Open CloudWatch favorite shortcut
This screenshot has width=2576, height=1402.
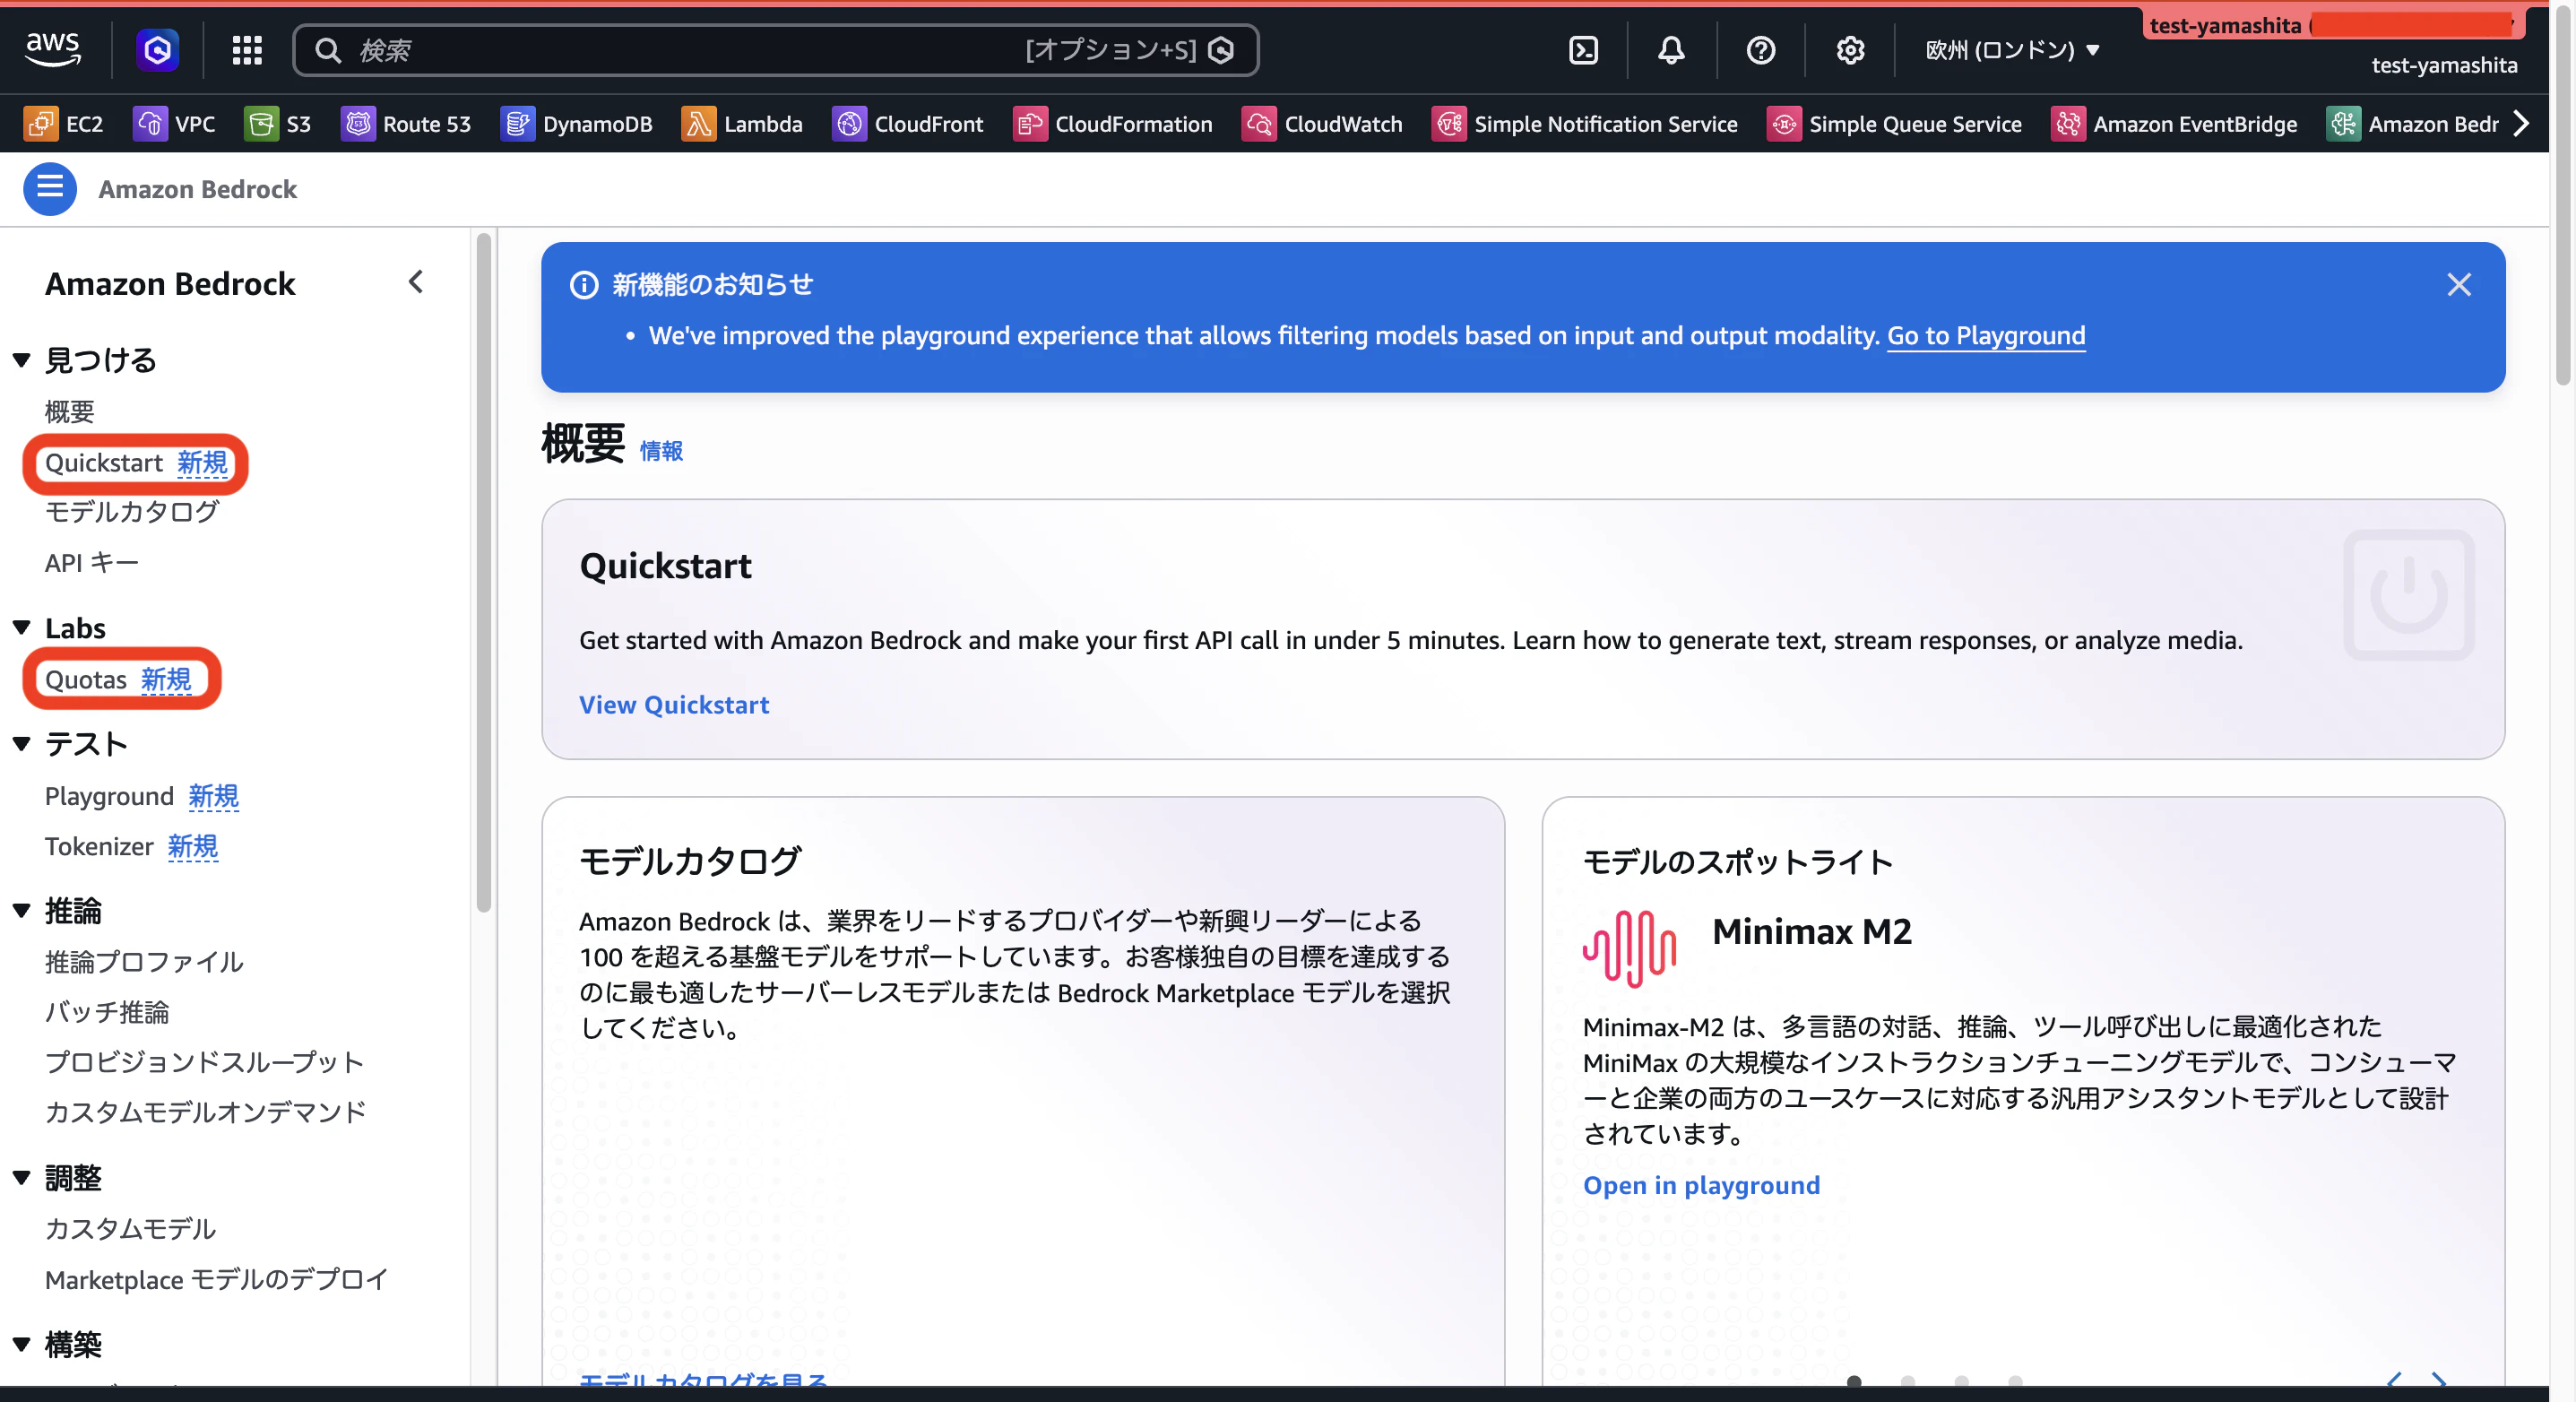coord(1322,124)
